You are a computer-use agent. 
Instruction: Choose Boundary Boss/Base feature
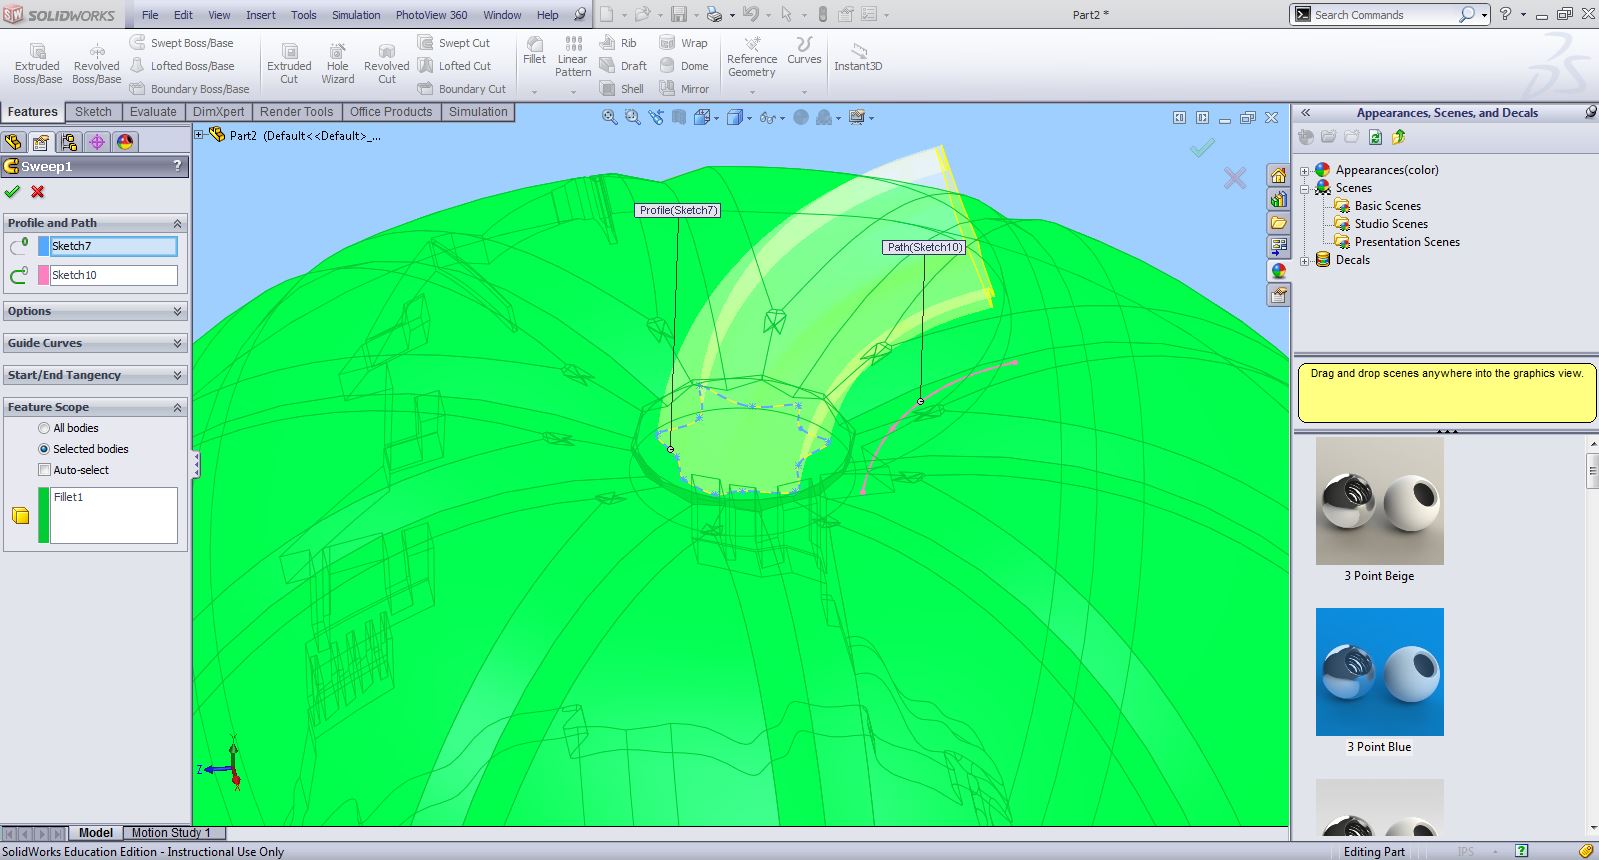tap(190, 89)
